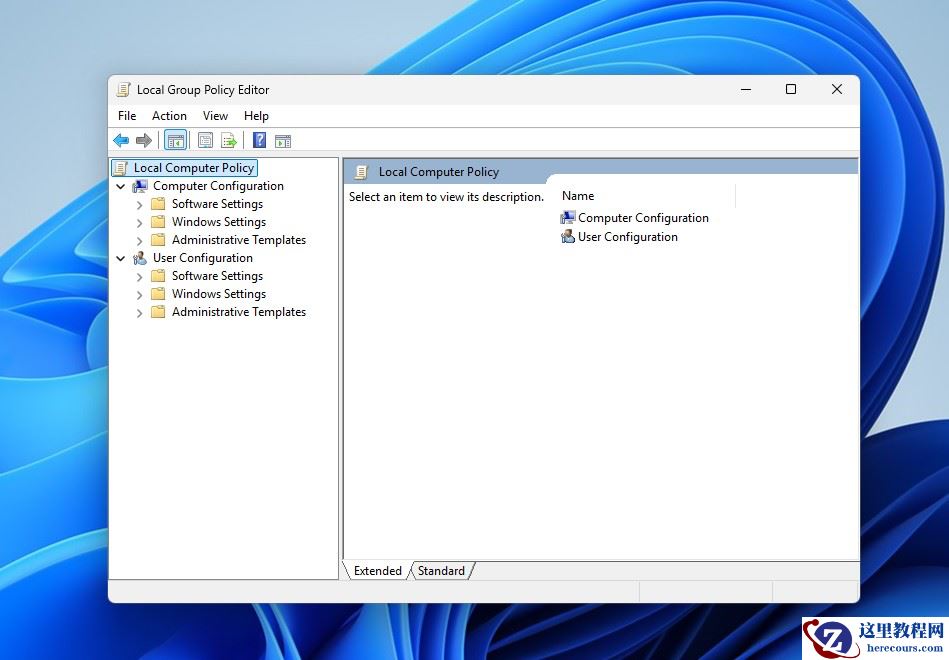Select Computer Configuration icon in right pane
Image resolution: width=949 pixels, height=660 pixels.
(x=568, y=218)
